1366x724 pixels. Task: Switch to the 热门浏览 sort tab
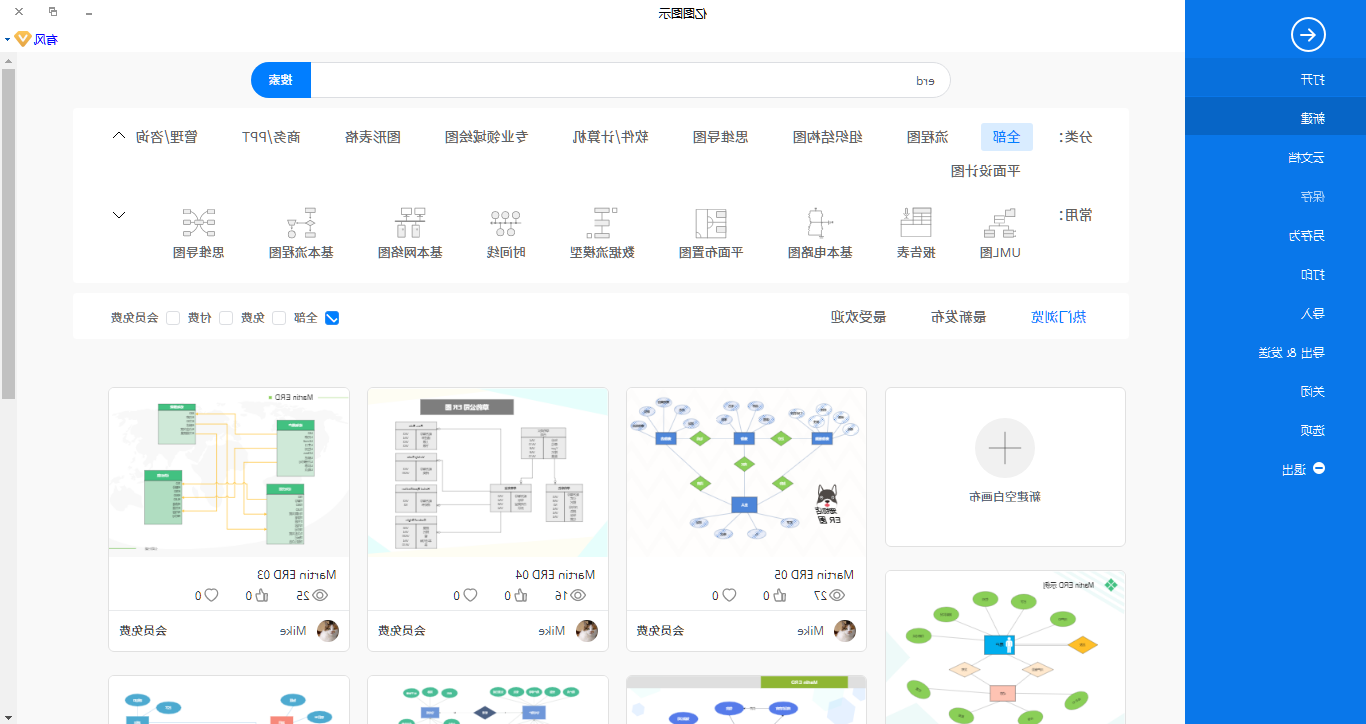[x=1058, y=317]
